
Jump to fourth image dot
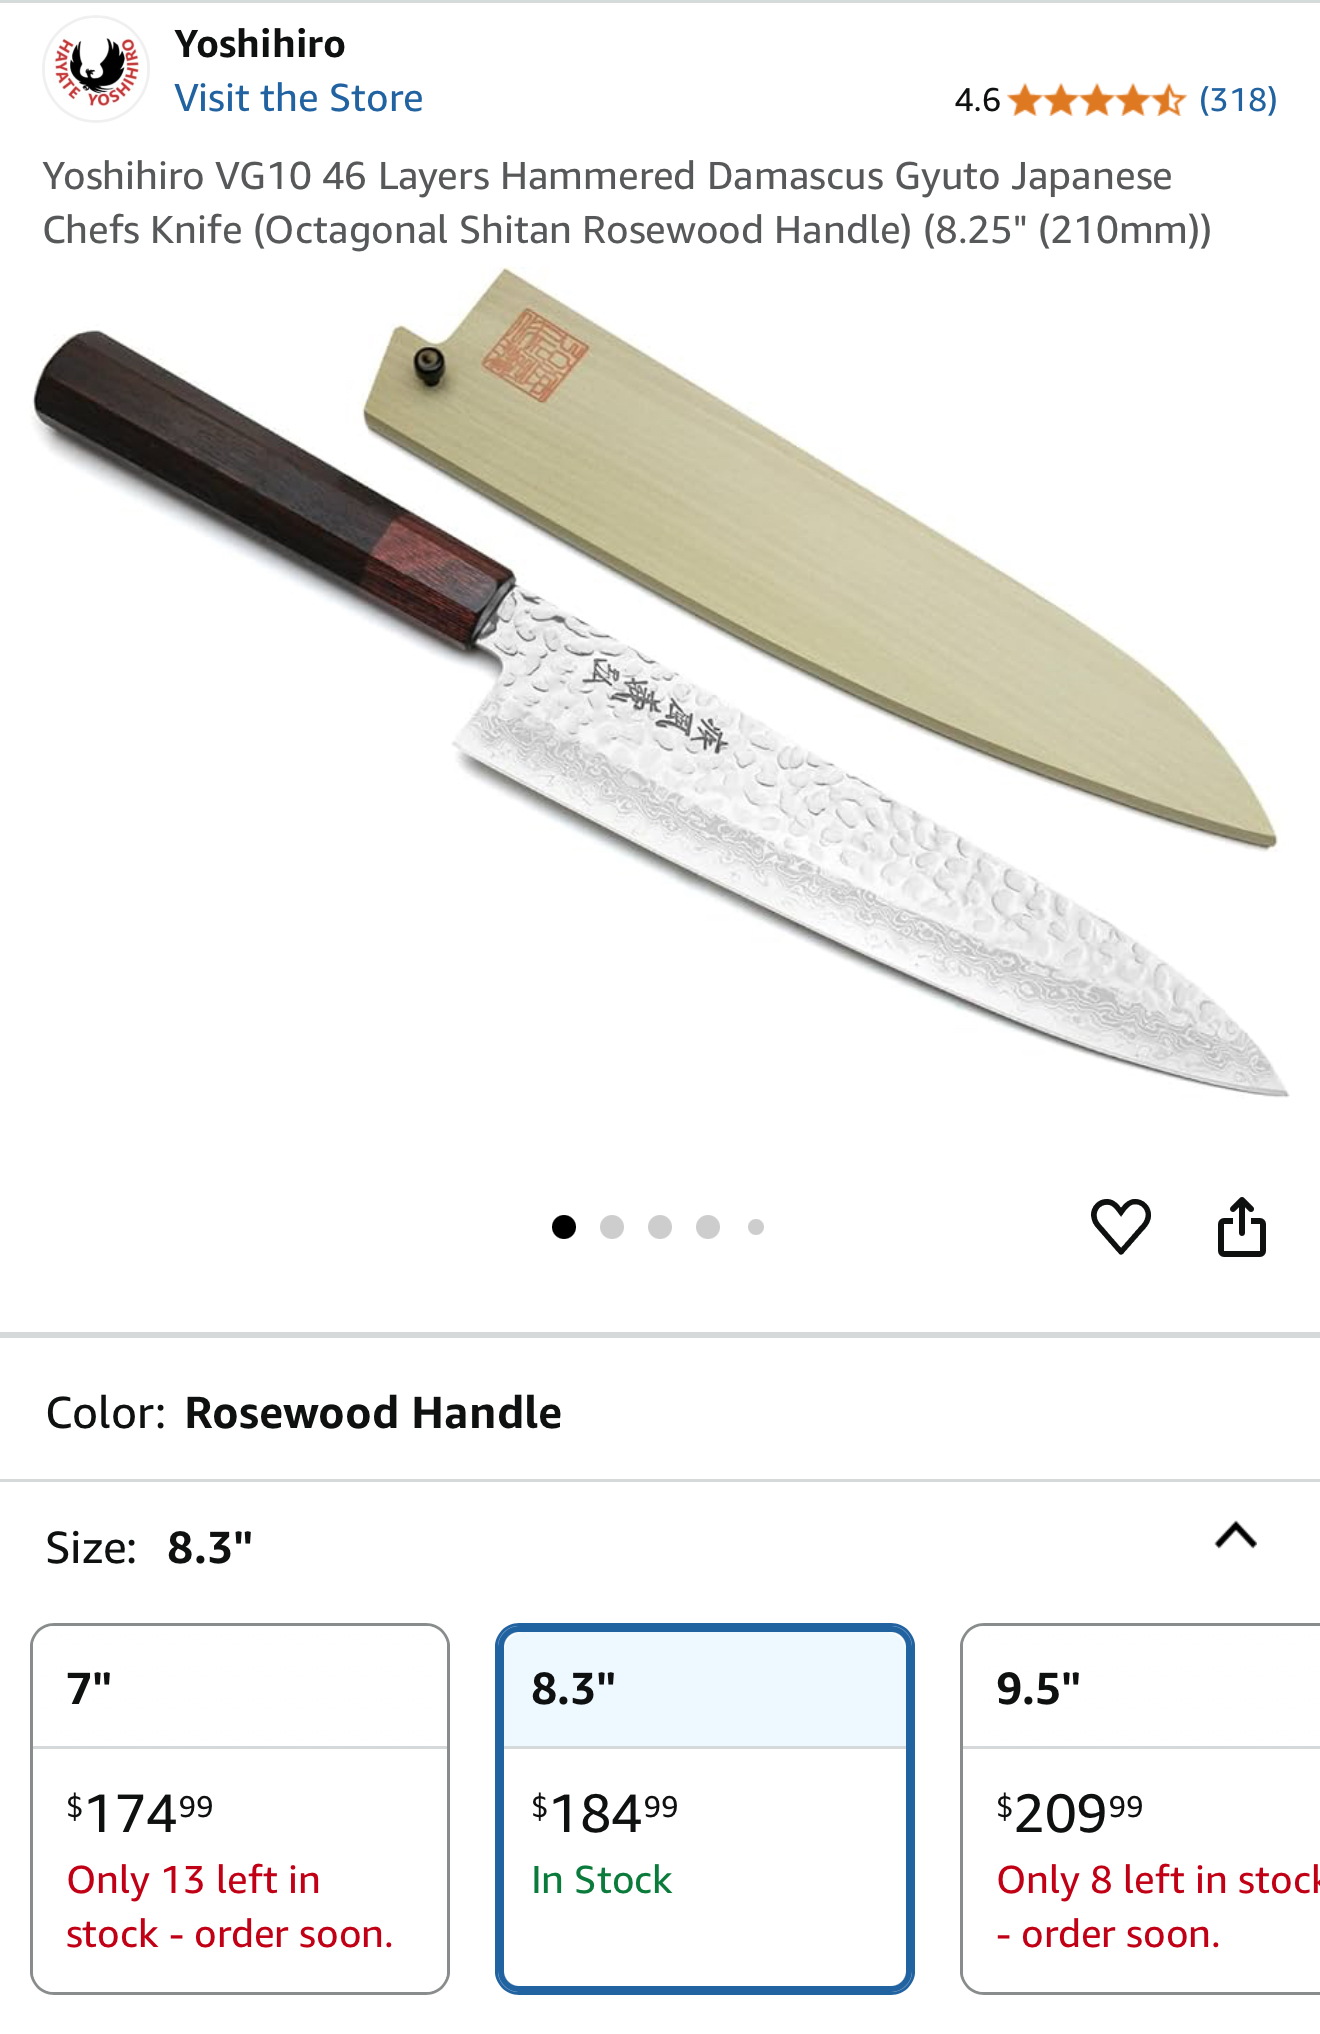pyautogui.click(x=708, y=1227)
